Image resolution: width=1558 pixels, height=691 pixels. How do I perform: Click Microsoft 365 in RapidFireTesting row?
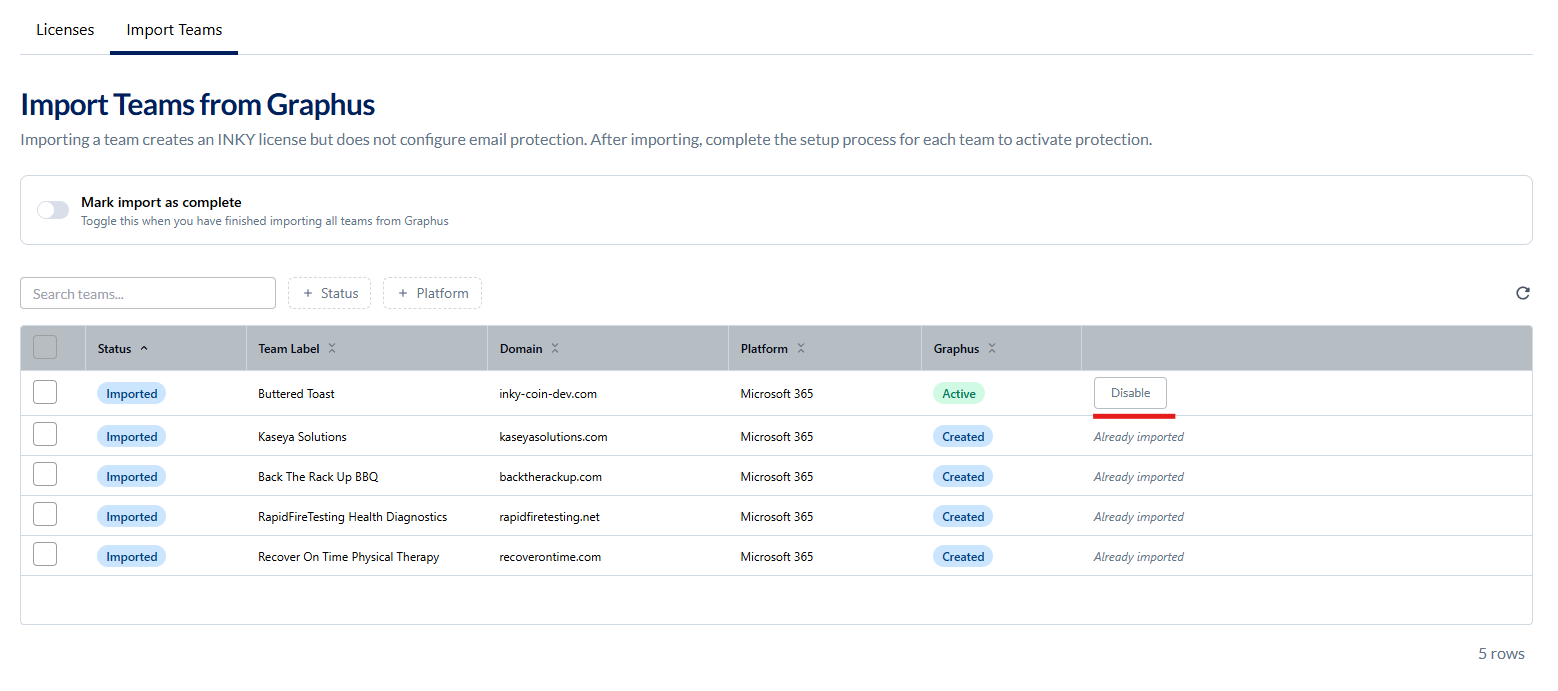pos(777,517)
